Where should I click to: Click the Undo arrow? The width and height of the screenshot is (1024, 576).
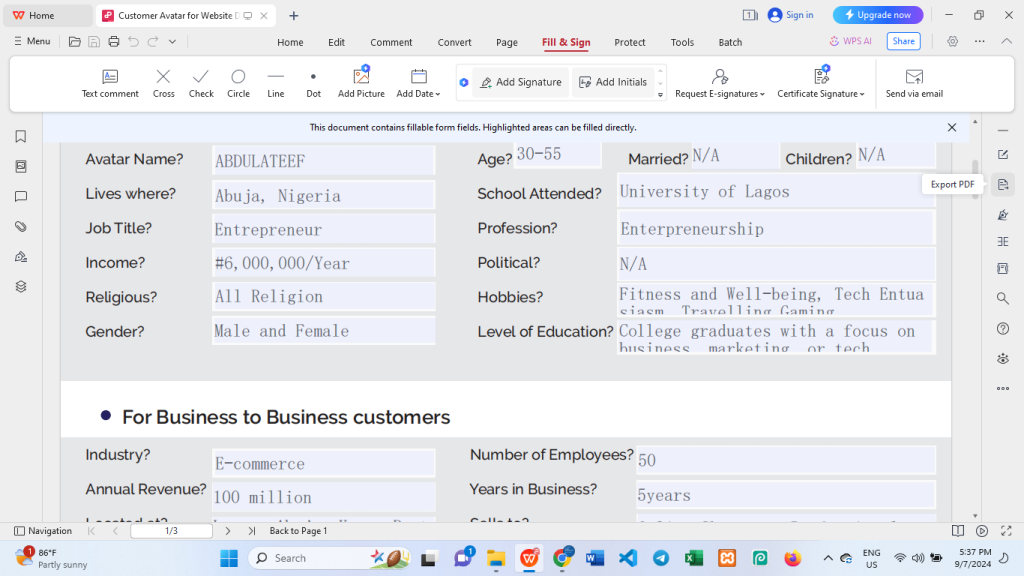click(133, 42)
